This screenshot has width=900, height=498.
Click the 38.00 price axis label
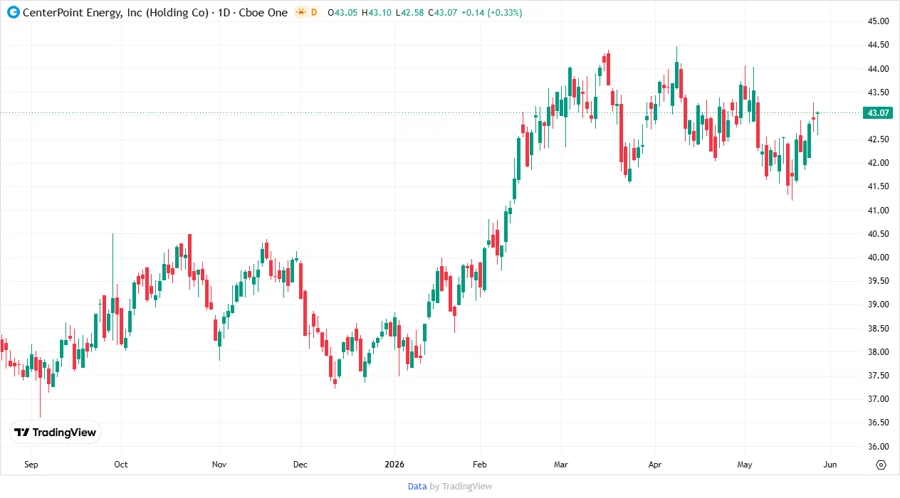click(x=878, y=352)
